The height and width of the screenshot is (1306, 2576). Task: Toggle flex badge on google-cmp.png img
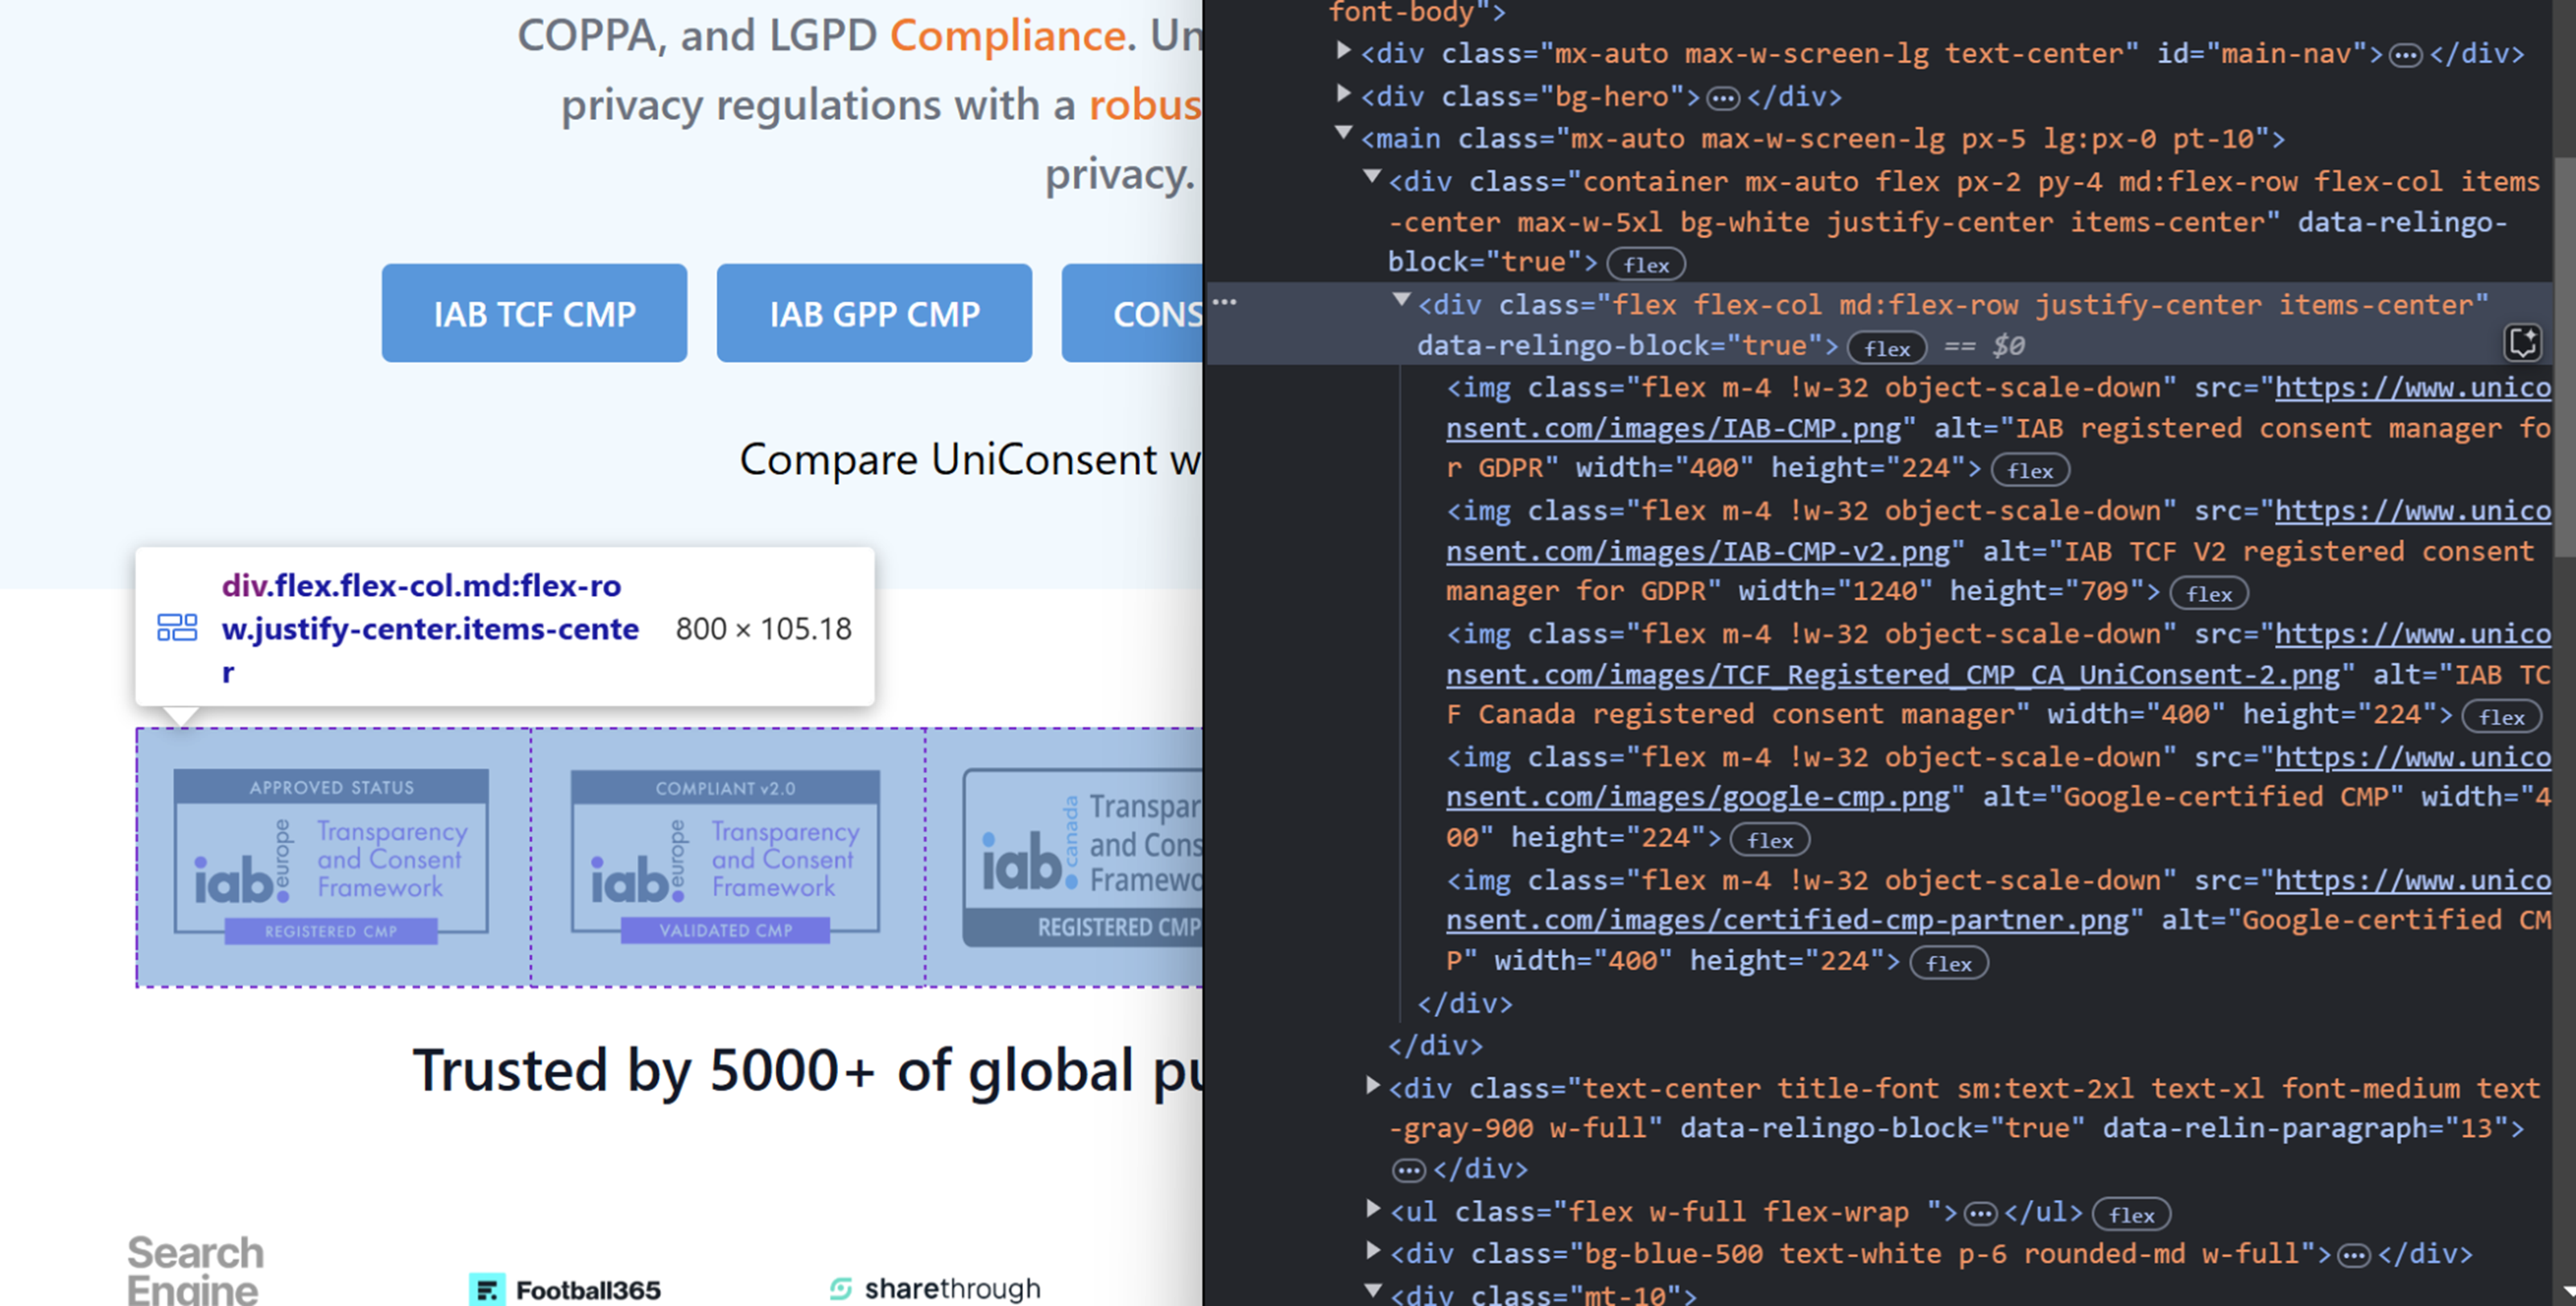pos(1770,840)
